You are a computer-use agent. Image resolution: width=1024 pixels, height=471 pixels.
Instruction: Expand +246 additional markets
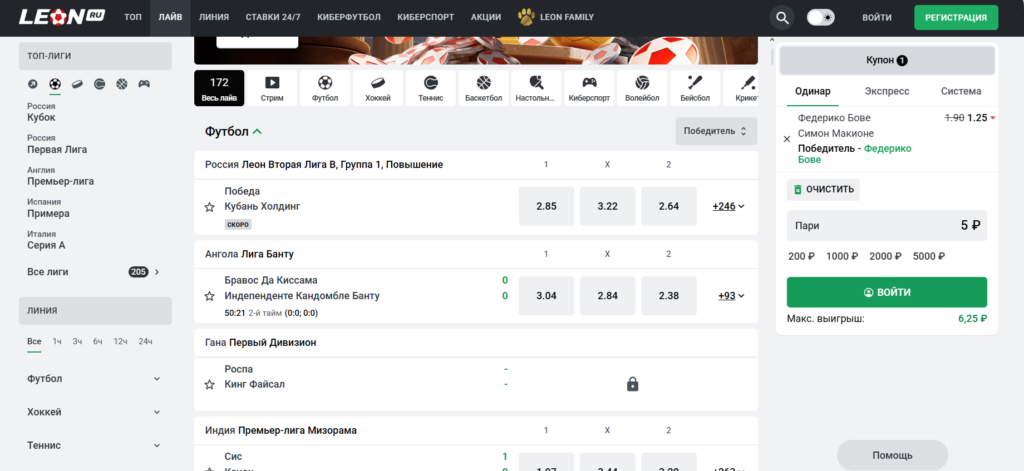[x=728, y=206]
